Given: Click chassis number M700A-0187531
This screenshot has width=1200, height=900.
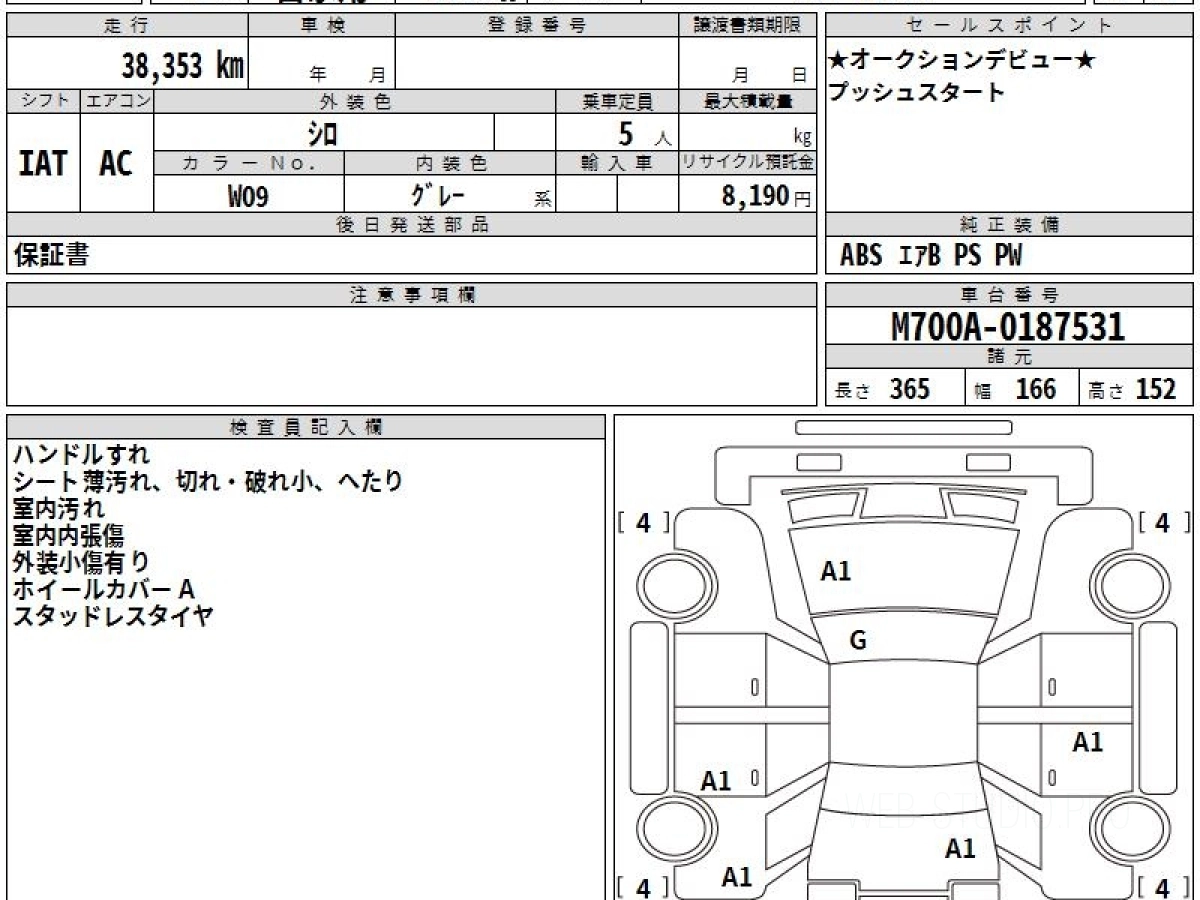Looking at the screenshot, I should coord(1008,327).
